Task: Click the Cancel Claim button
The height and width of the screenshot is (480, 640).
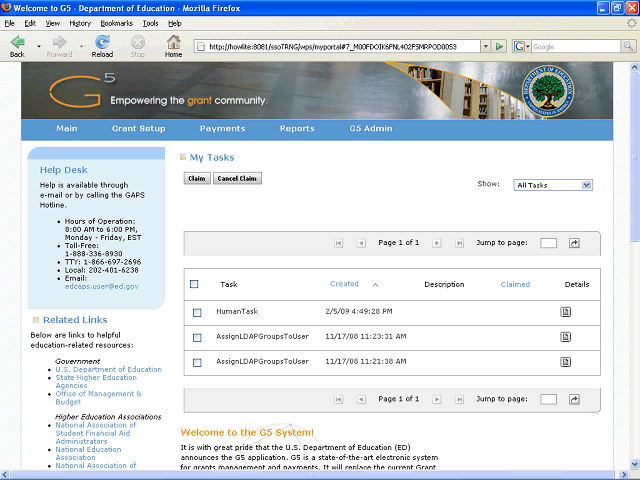Action: point(237,178)
